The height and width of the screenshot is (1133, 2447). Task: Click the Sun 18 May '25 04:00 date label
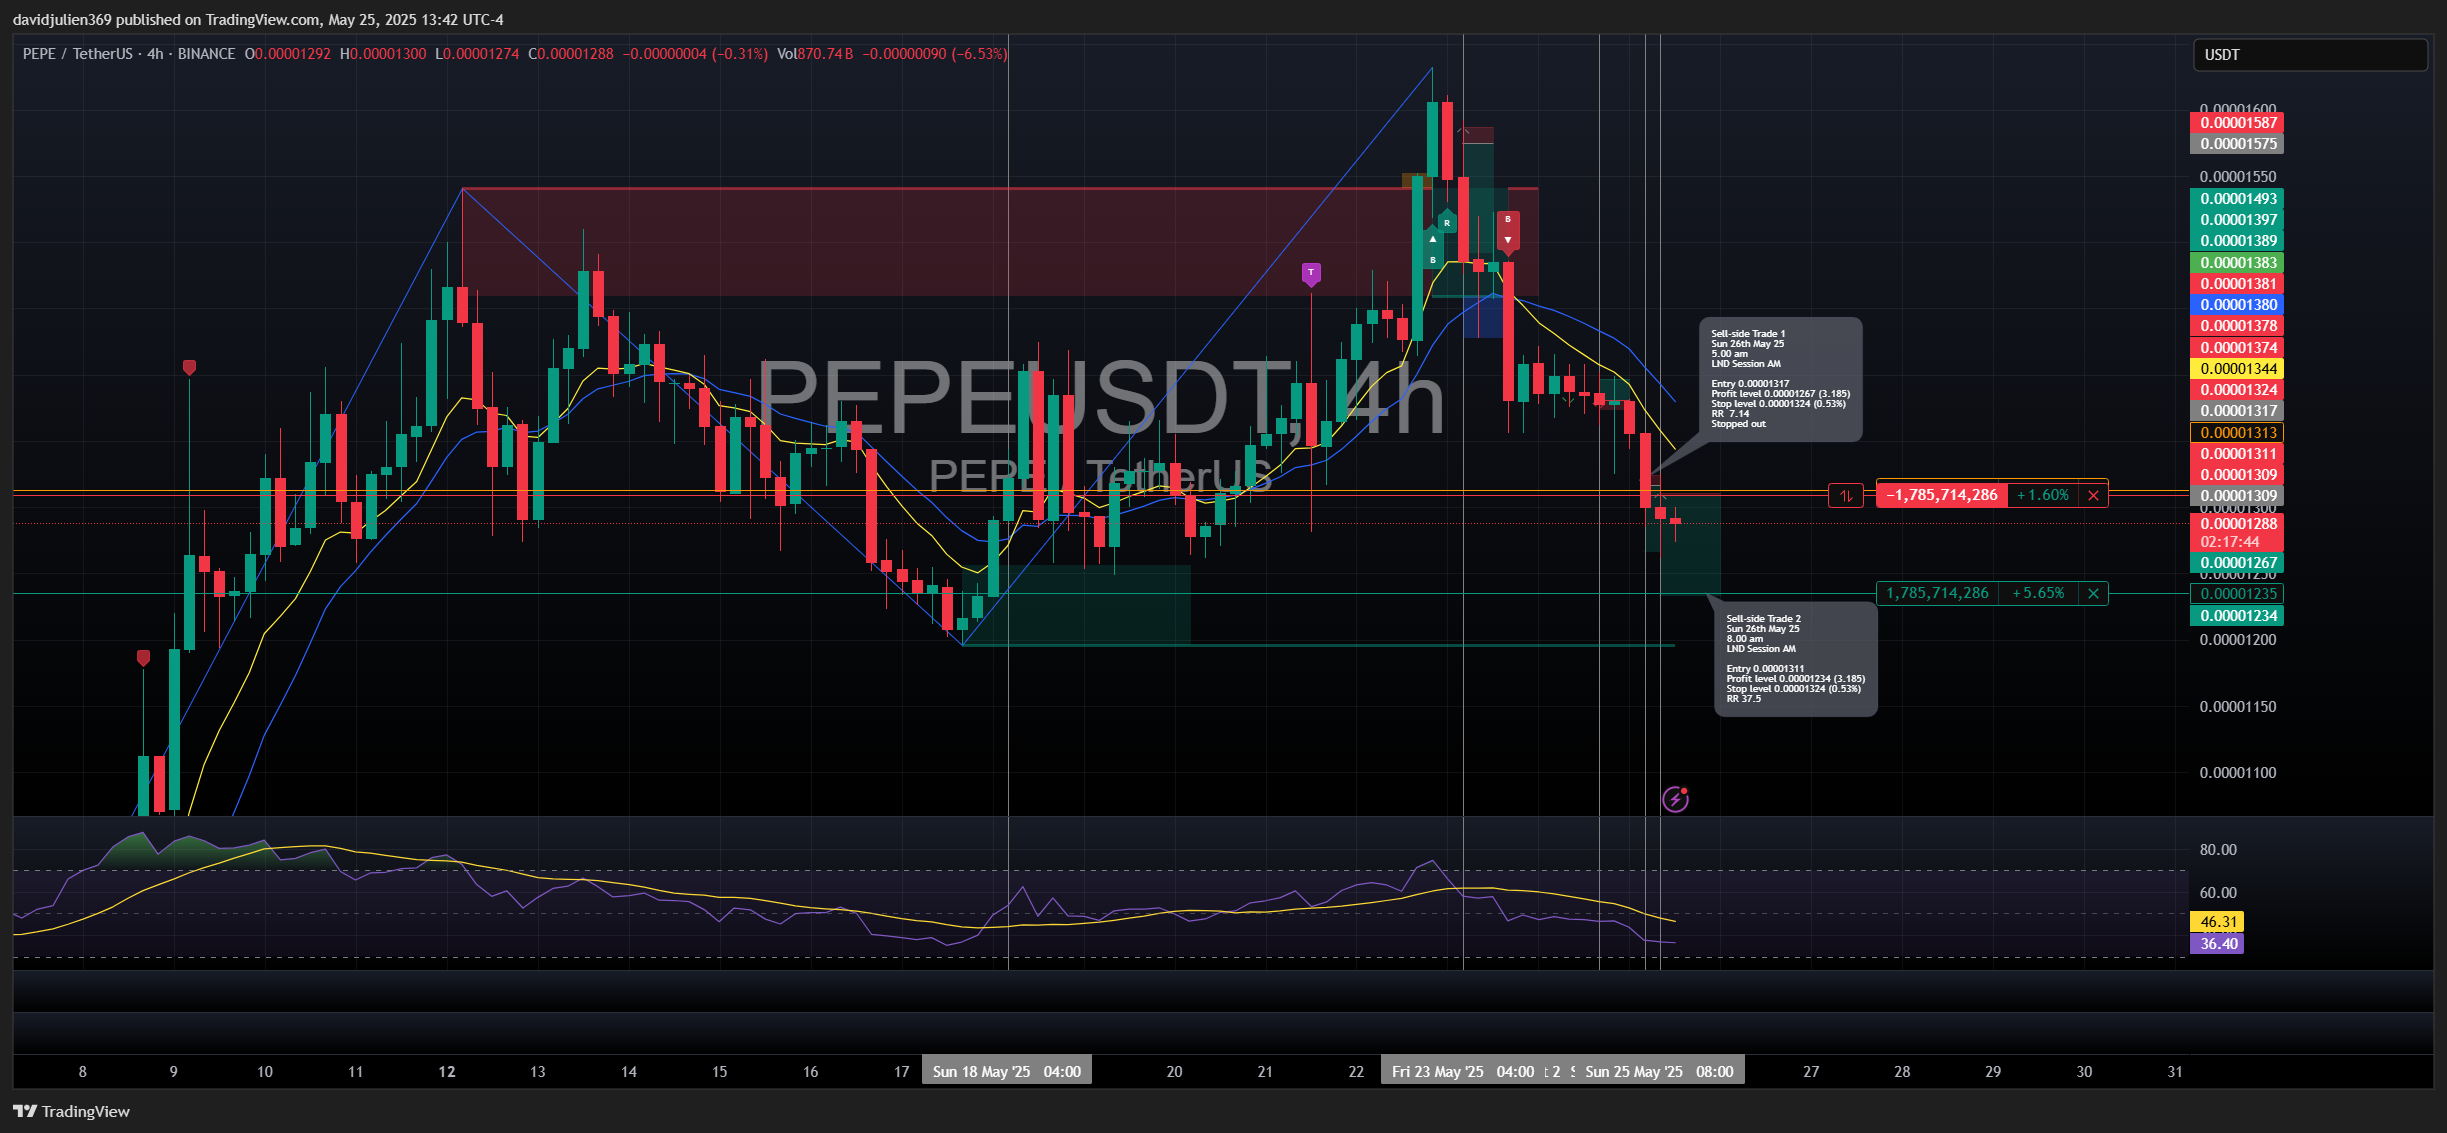tap(1007, 1071)
